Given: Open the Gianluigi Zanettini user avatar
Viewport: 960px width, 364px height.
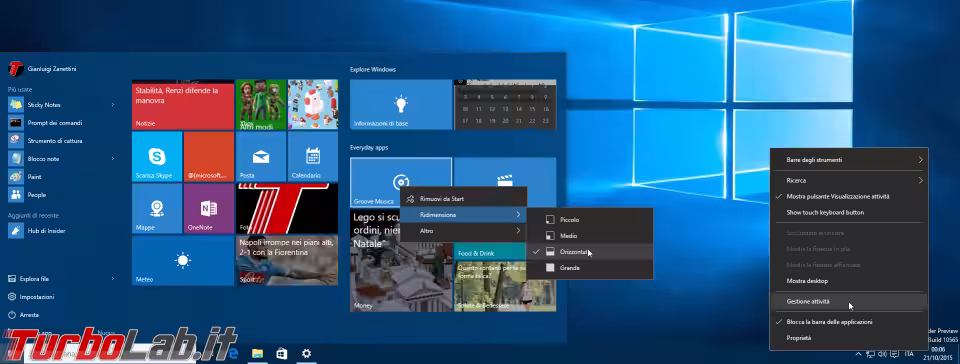Looking at the screenshot, I should pos(16,69).
